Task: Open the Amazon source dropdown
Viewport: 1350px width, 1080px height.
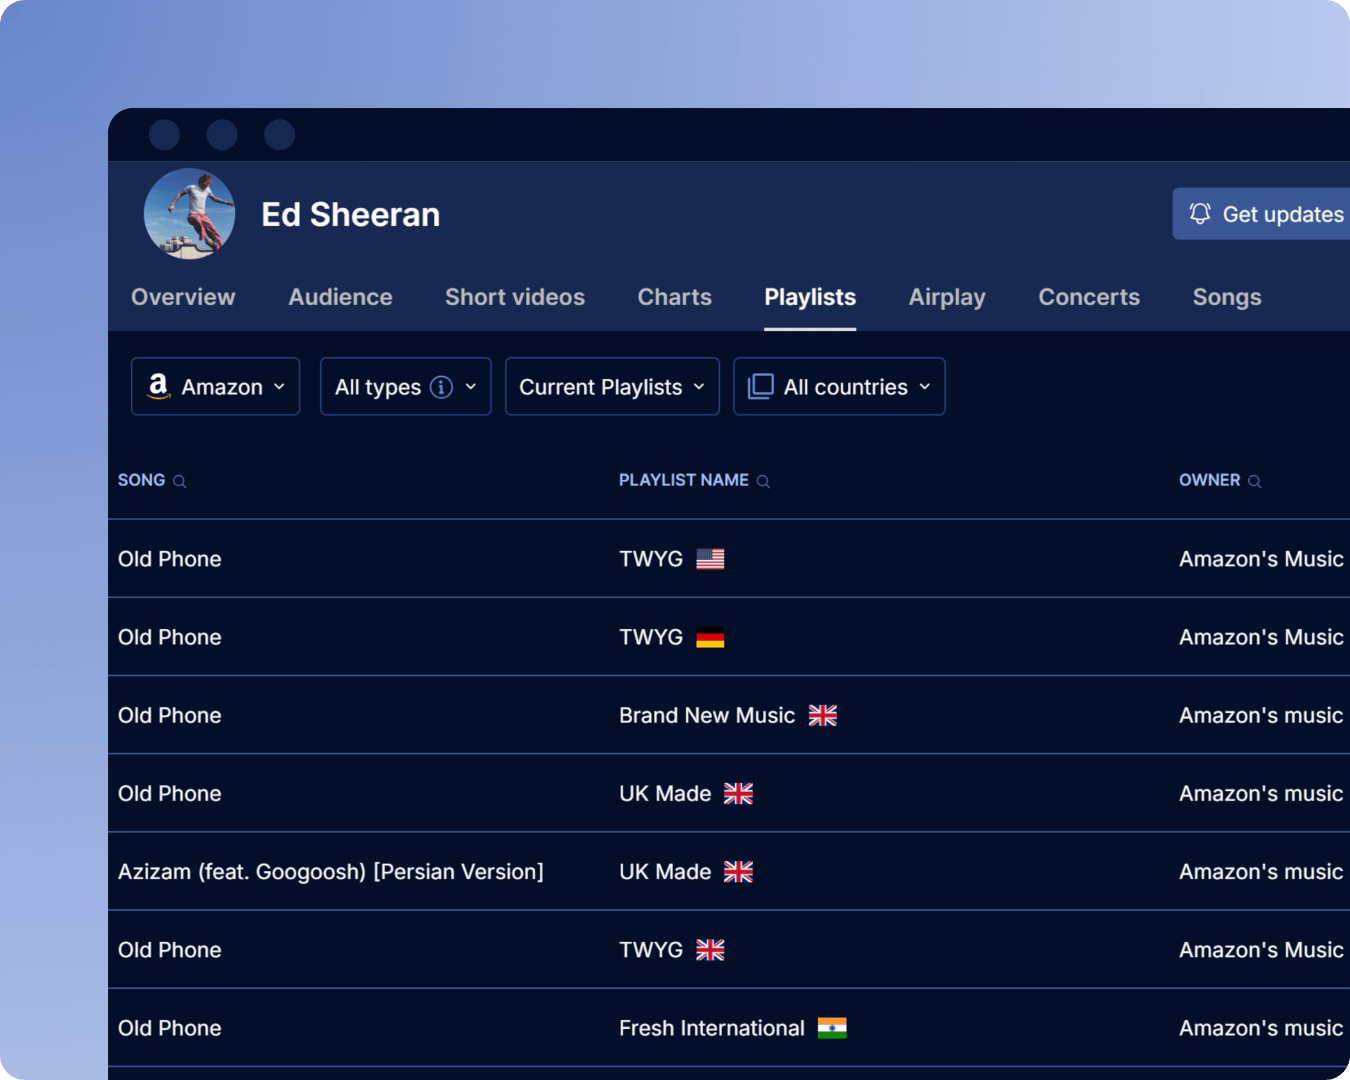Action: pos(215,386)
